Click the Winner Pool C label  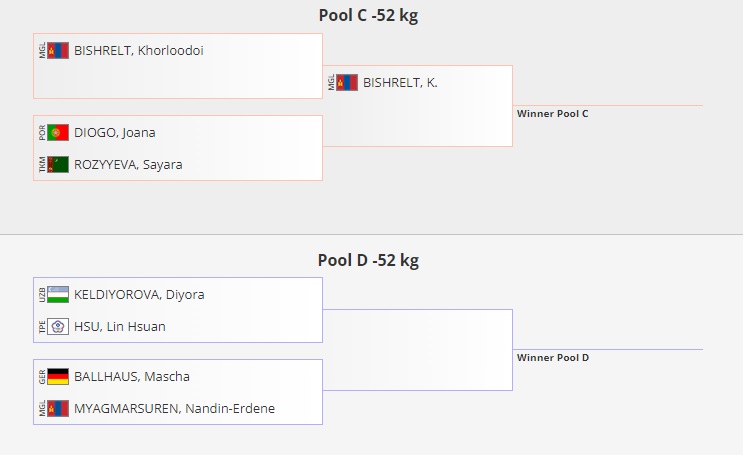pos(552,113)
